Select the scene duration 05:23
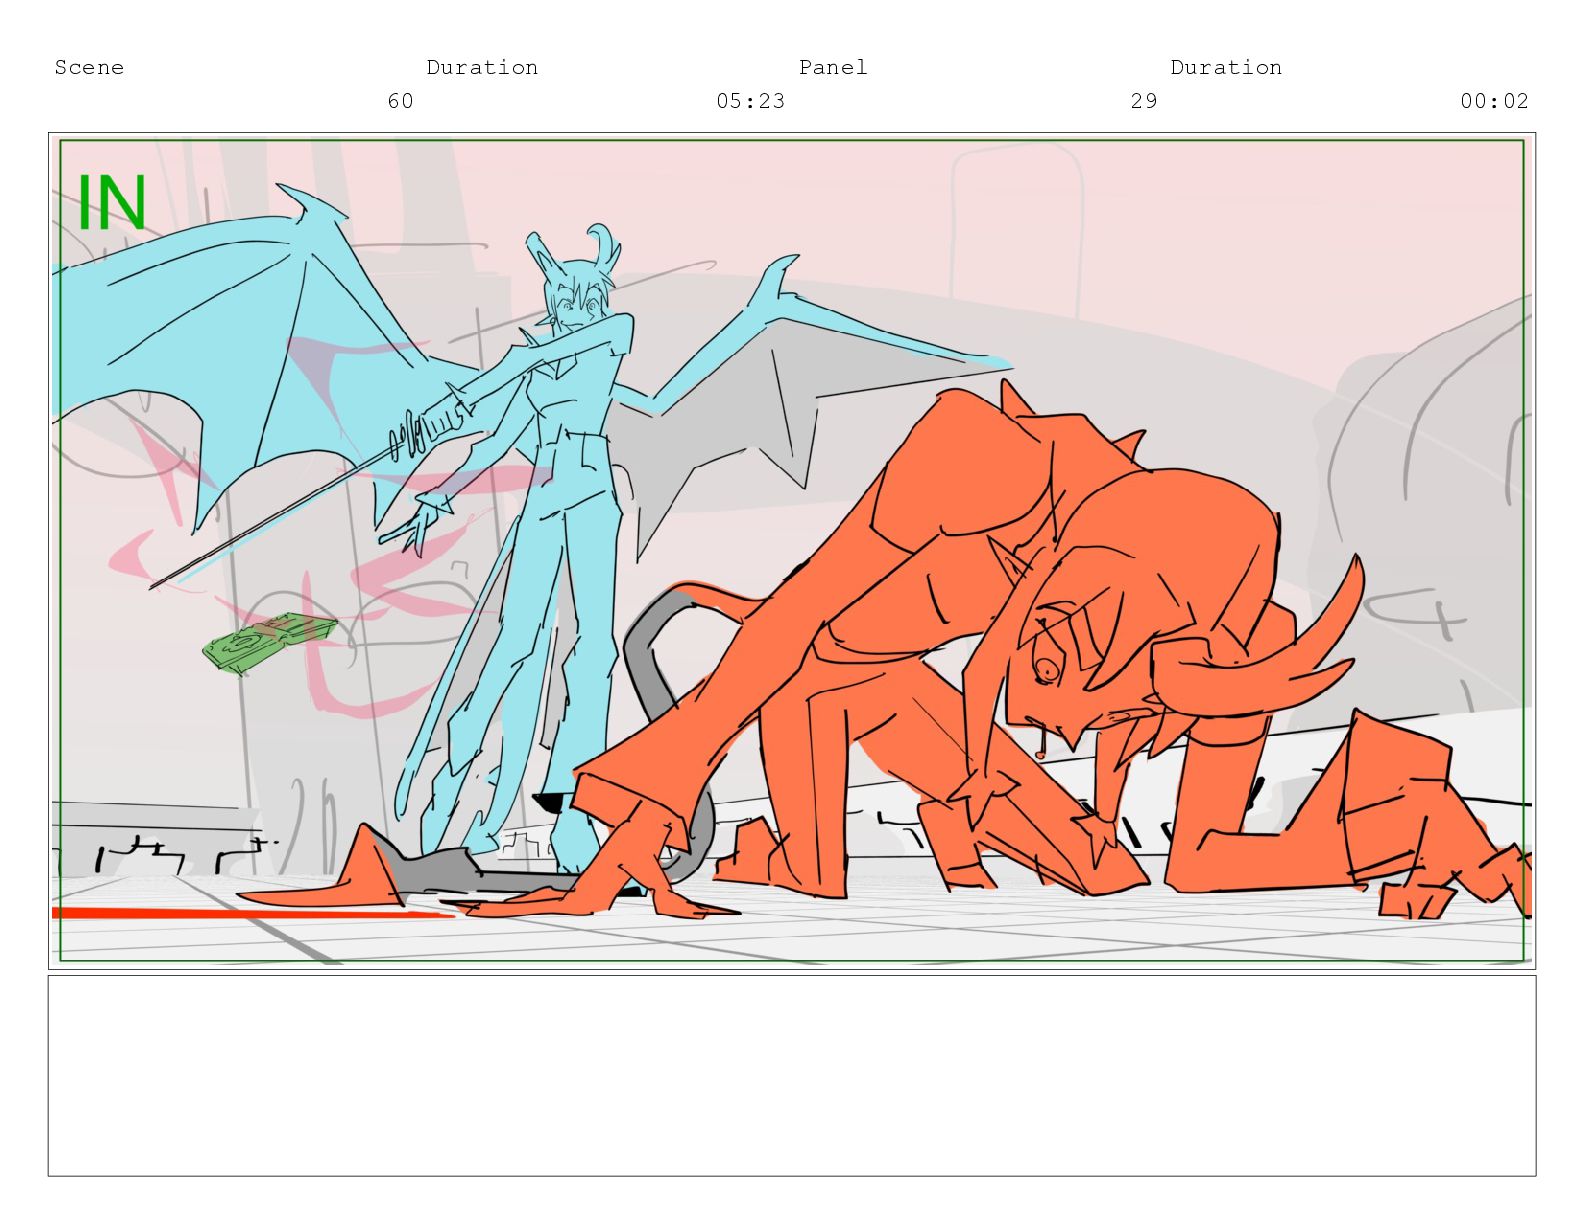The image size is (1584, 1224). tap(751, 101)
